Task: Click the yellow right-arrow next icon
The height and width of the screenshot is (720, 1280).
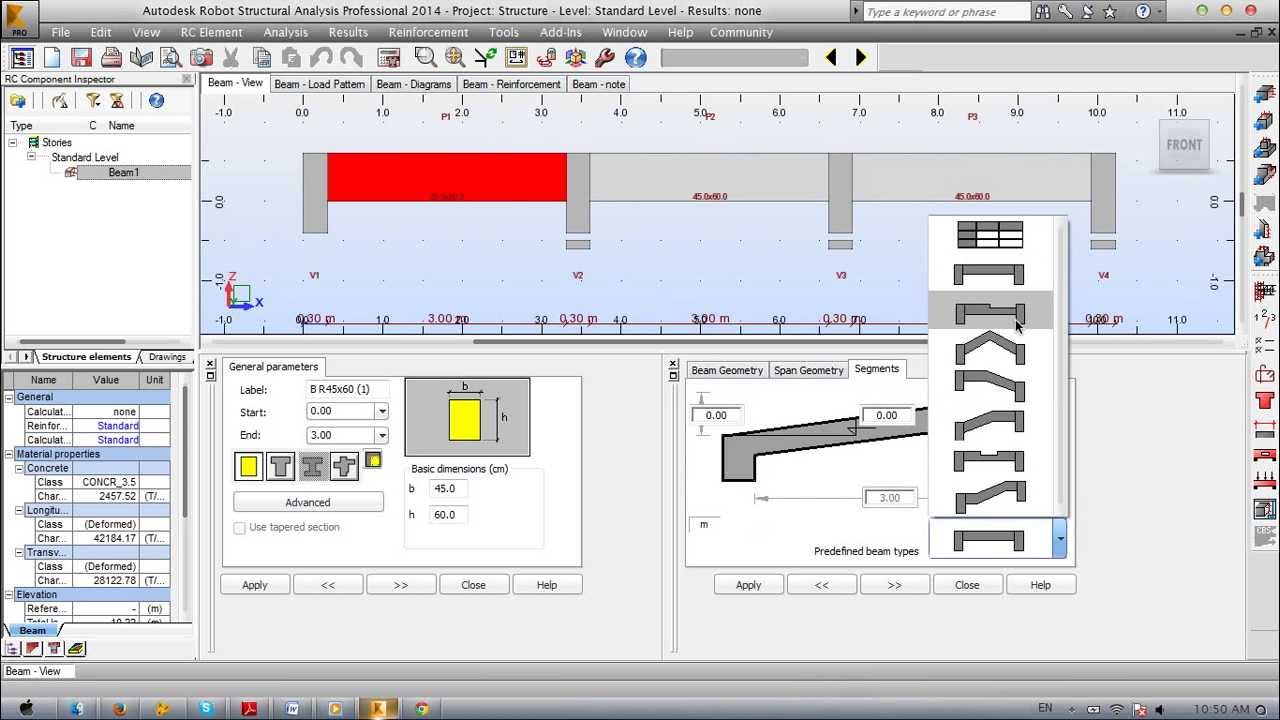Action: click(x=861, y=58)
